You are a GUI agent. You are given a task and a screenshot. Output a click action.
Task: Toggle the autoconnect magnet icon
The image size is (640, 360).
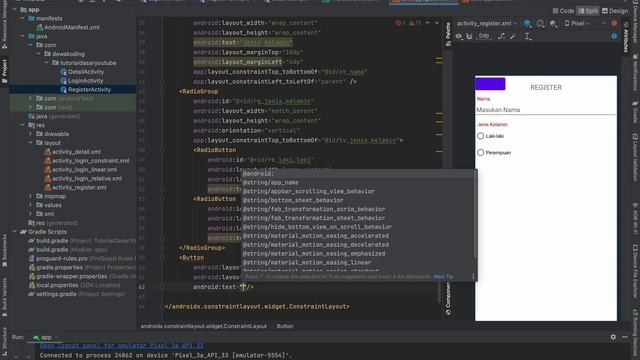coord(469,36)
